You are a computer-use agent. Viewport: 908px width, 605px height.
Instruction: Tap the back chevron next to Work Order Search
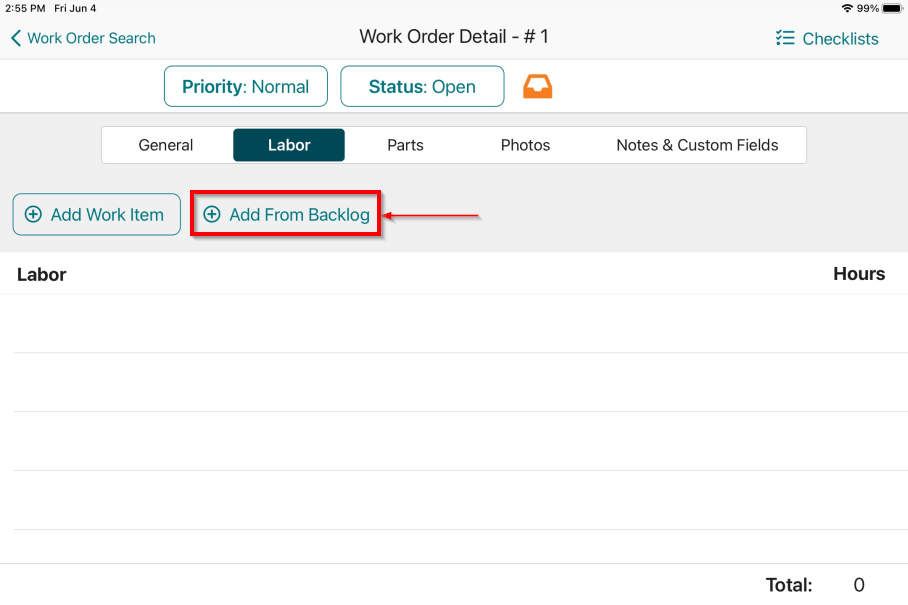pos(14,38)
